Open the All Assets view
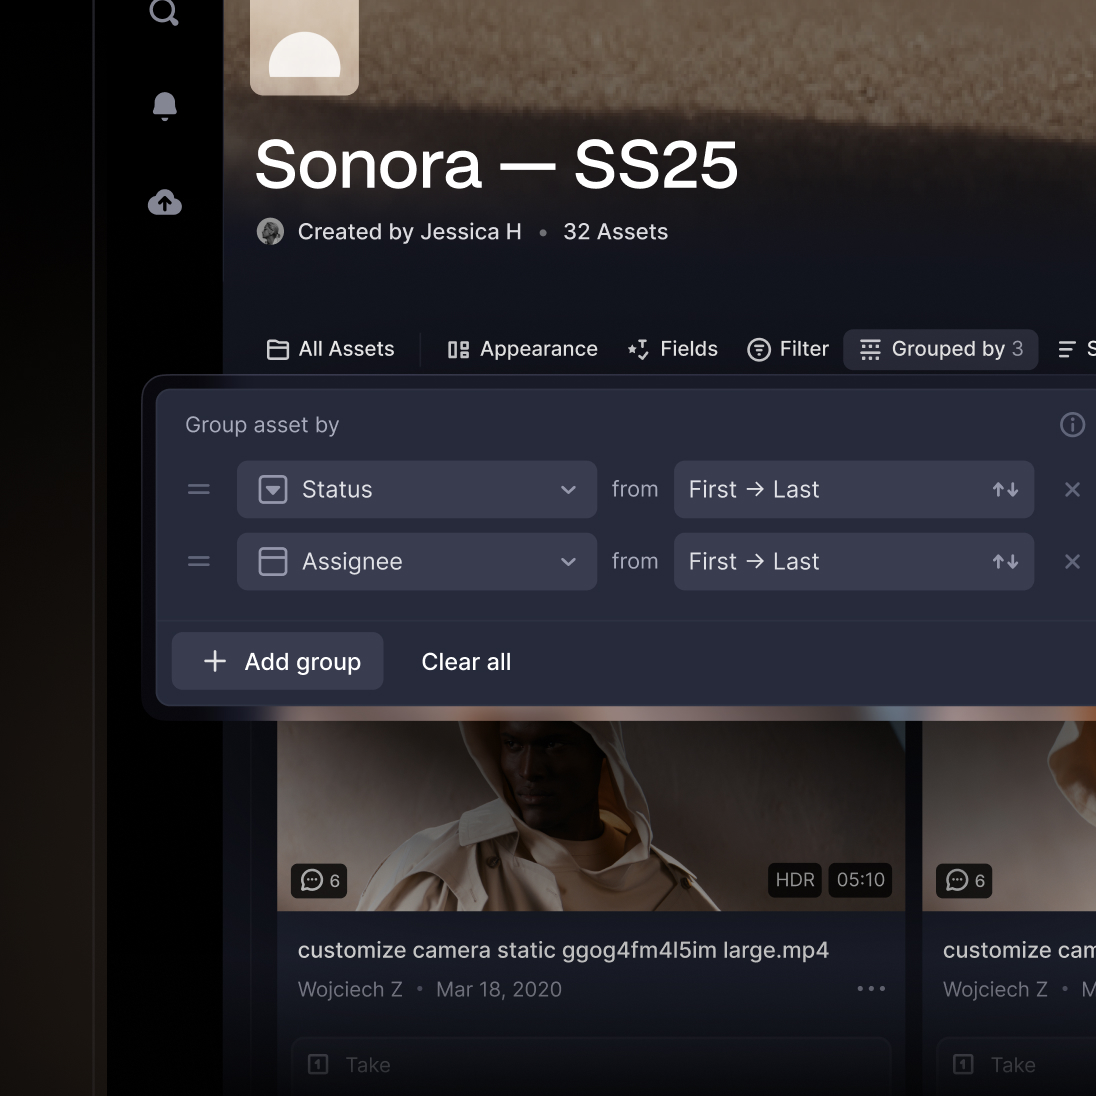The height and width of the screenshot is (1096, 1096). (330, 349)
